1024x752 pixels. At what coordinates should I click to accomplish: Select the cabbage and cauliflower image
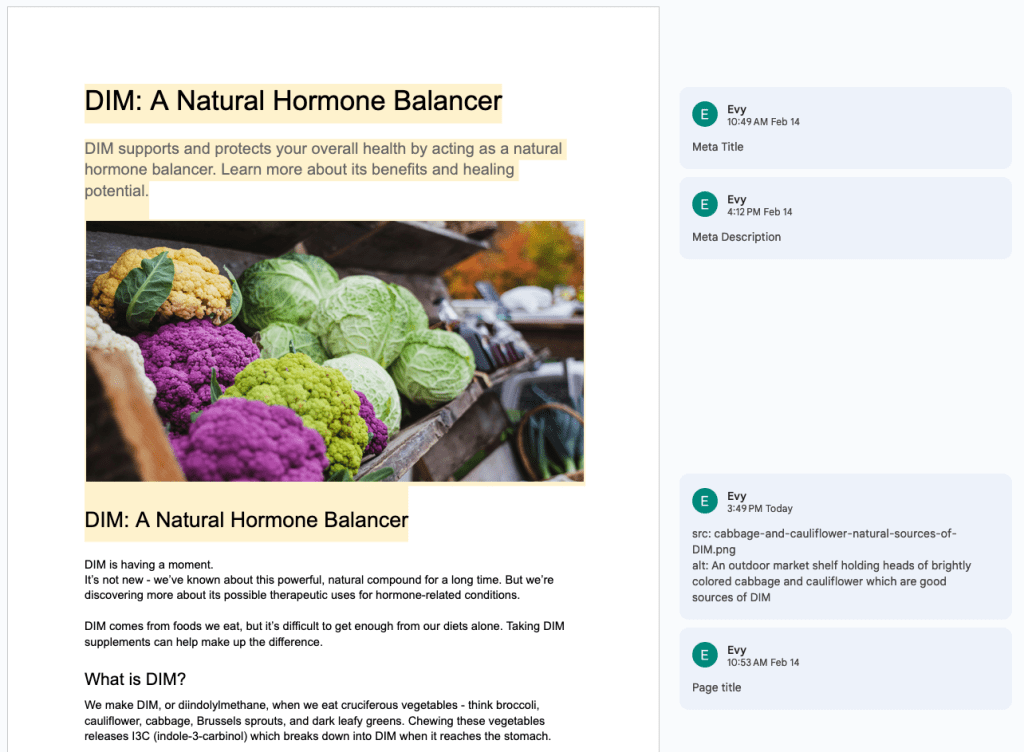click(x=335, y=351)
